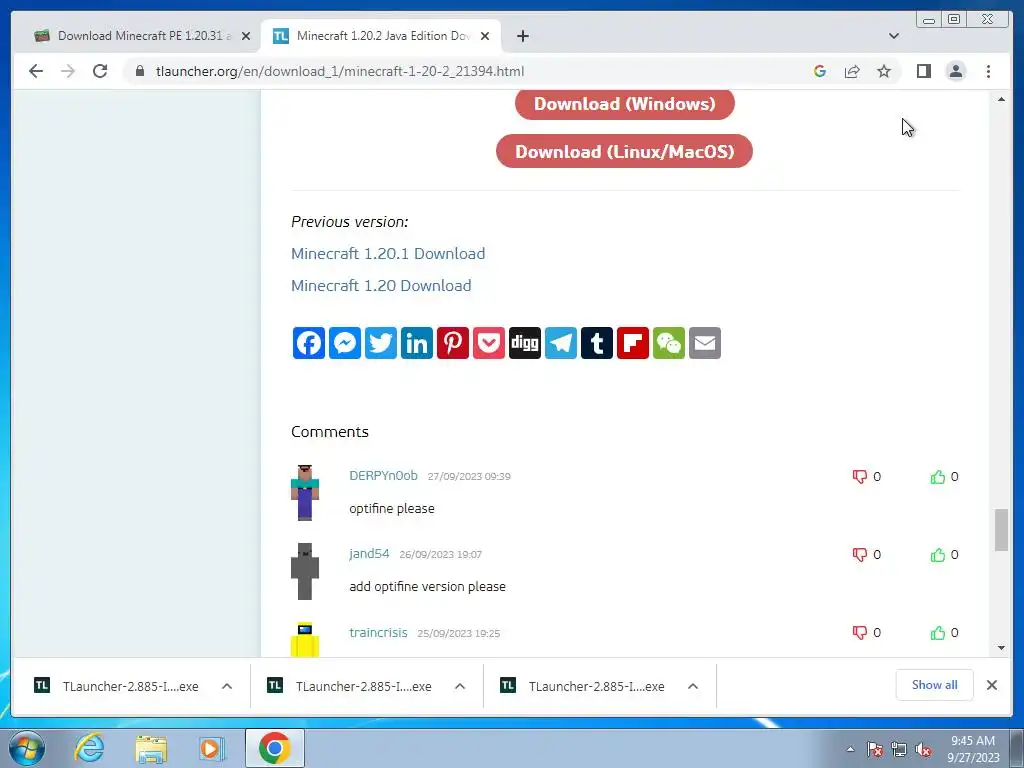Dislike DERPYn0ob's comment

coord(859,477)
